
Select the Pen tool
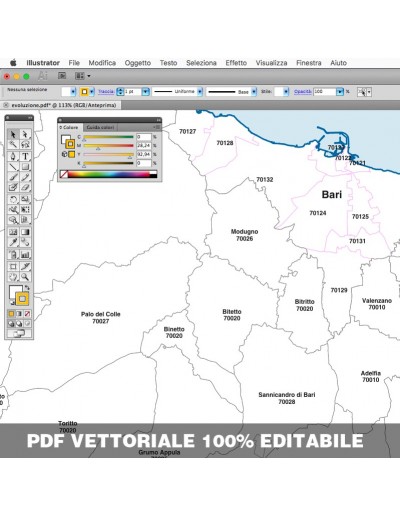(13, 156)
